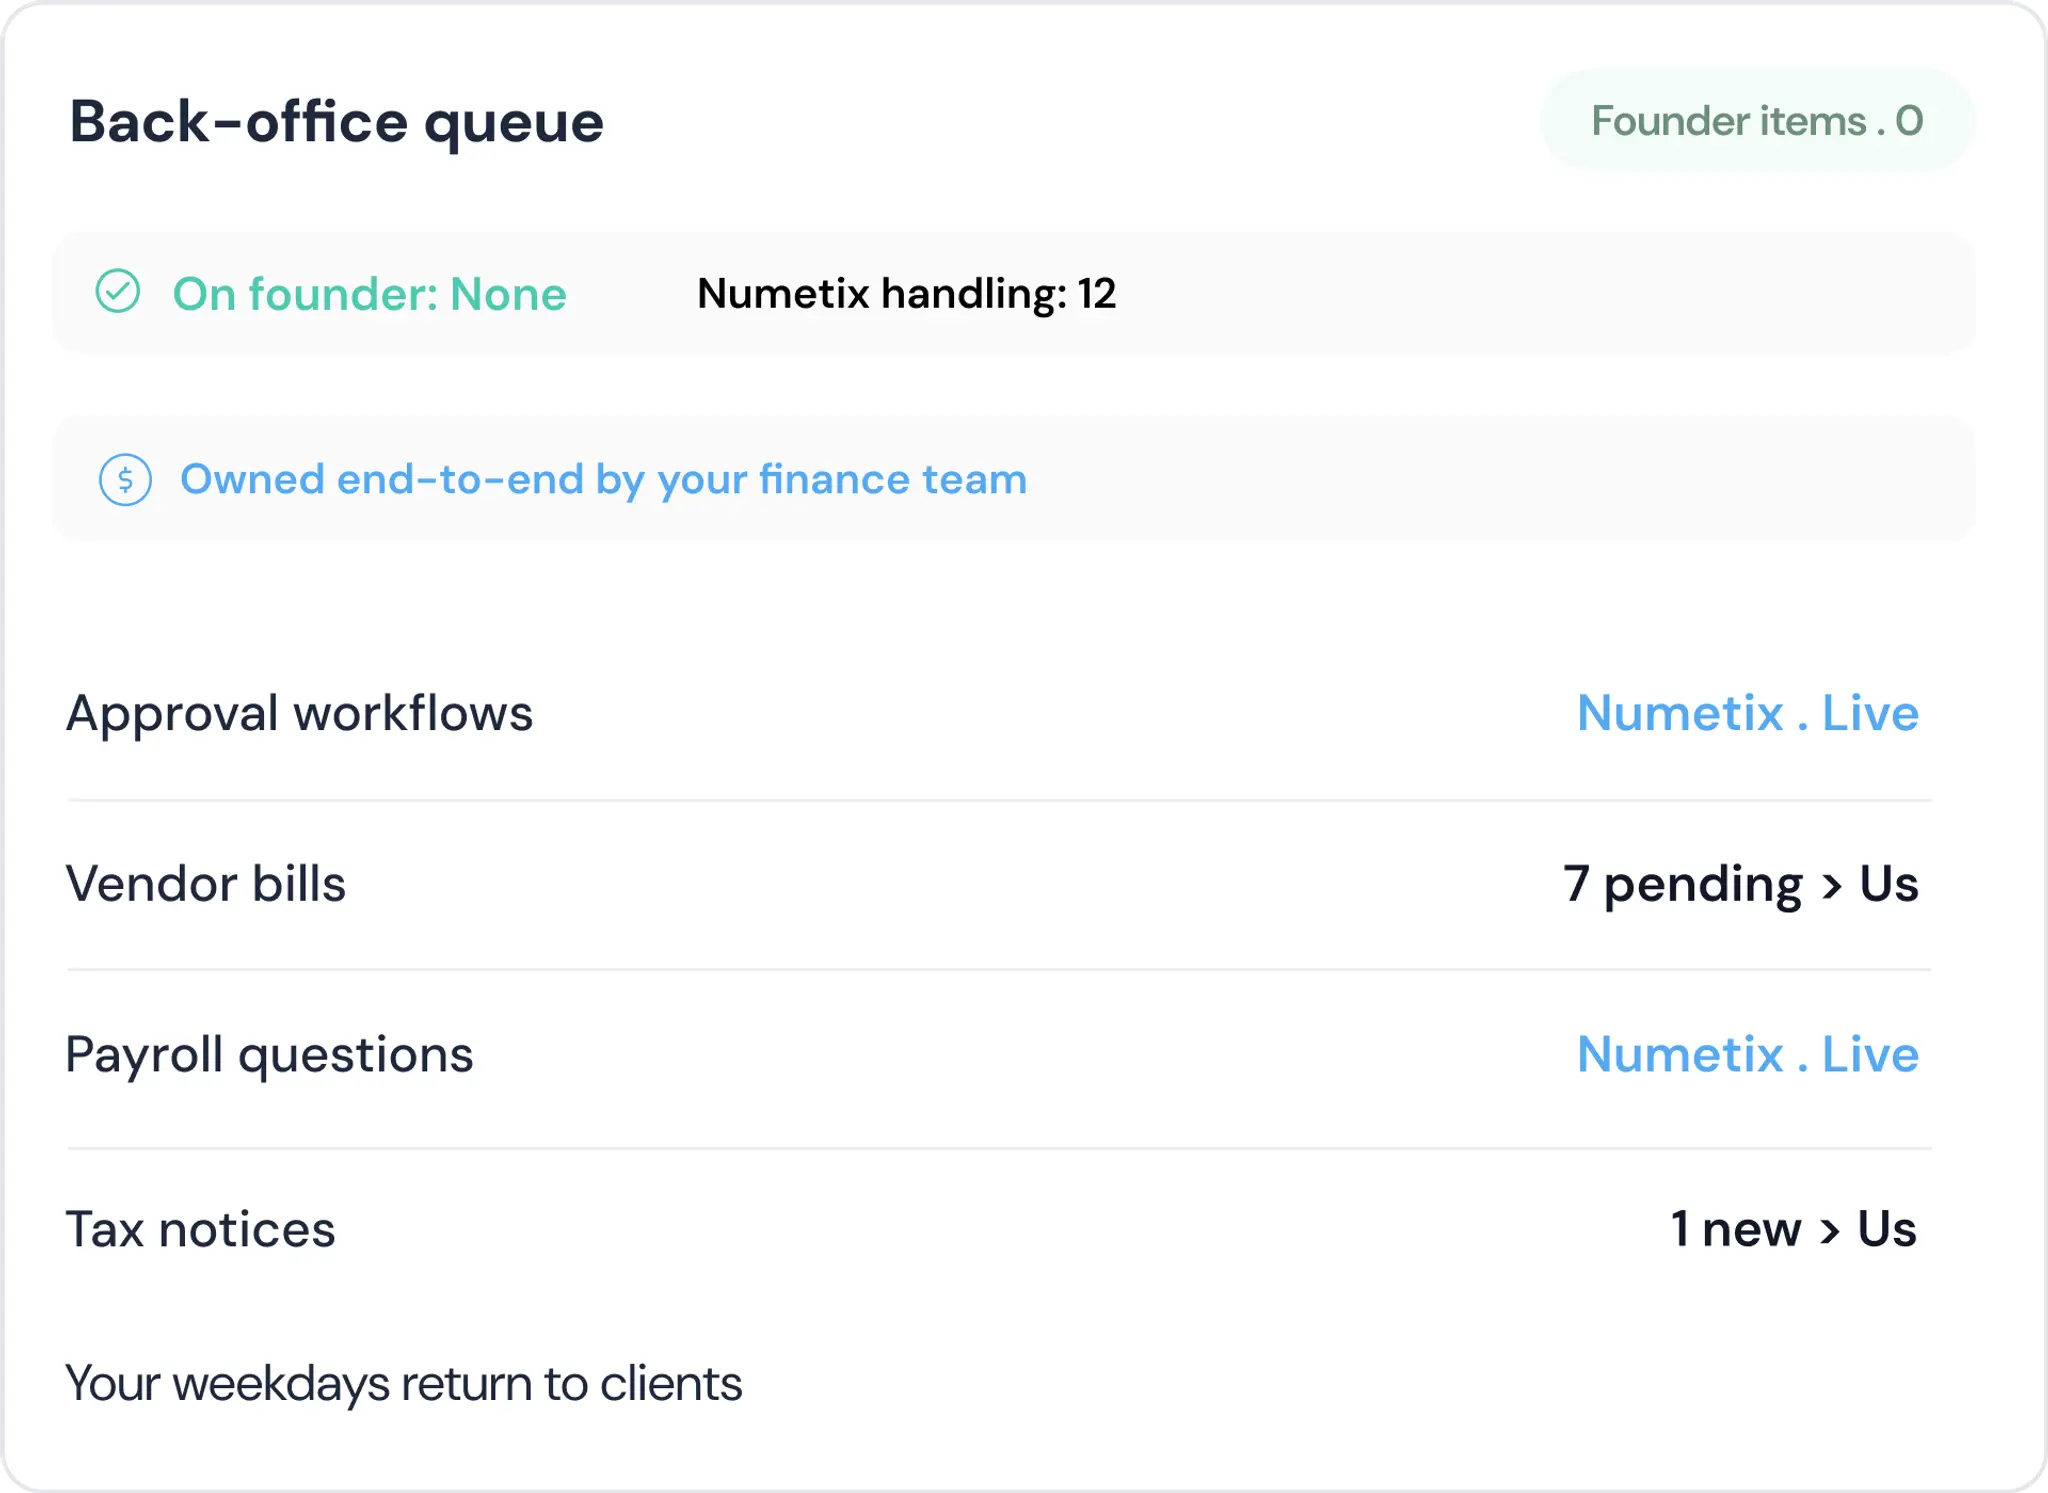Open the Founder items badge

coord(1757,120)
